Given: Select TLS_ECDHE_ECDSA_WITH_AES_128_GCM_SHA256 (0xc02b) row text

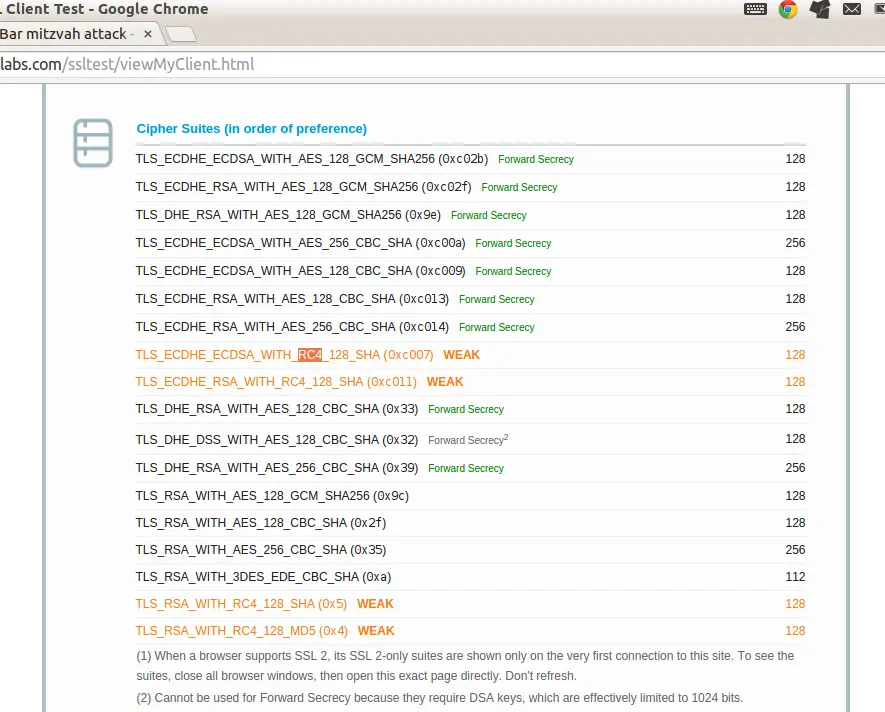Looking at the screenshot, I should point(312,159).
